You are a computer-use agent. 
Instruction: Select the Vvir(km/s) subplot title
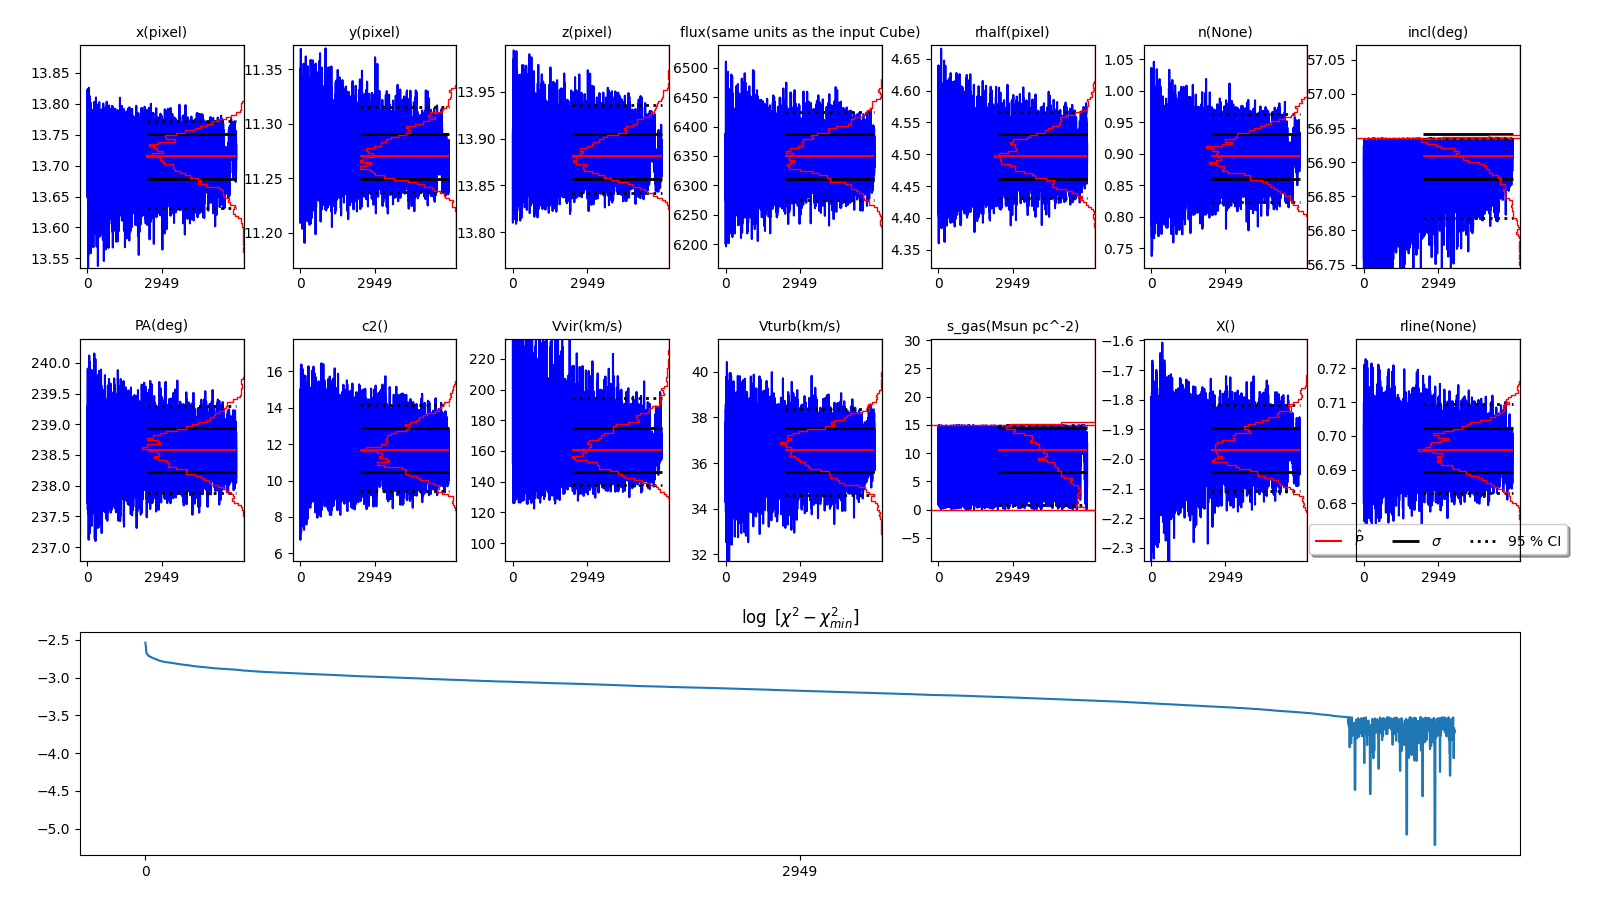coord(586,326)
